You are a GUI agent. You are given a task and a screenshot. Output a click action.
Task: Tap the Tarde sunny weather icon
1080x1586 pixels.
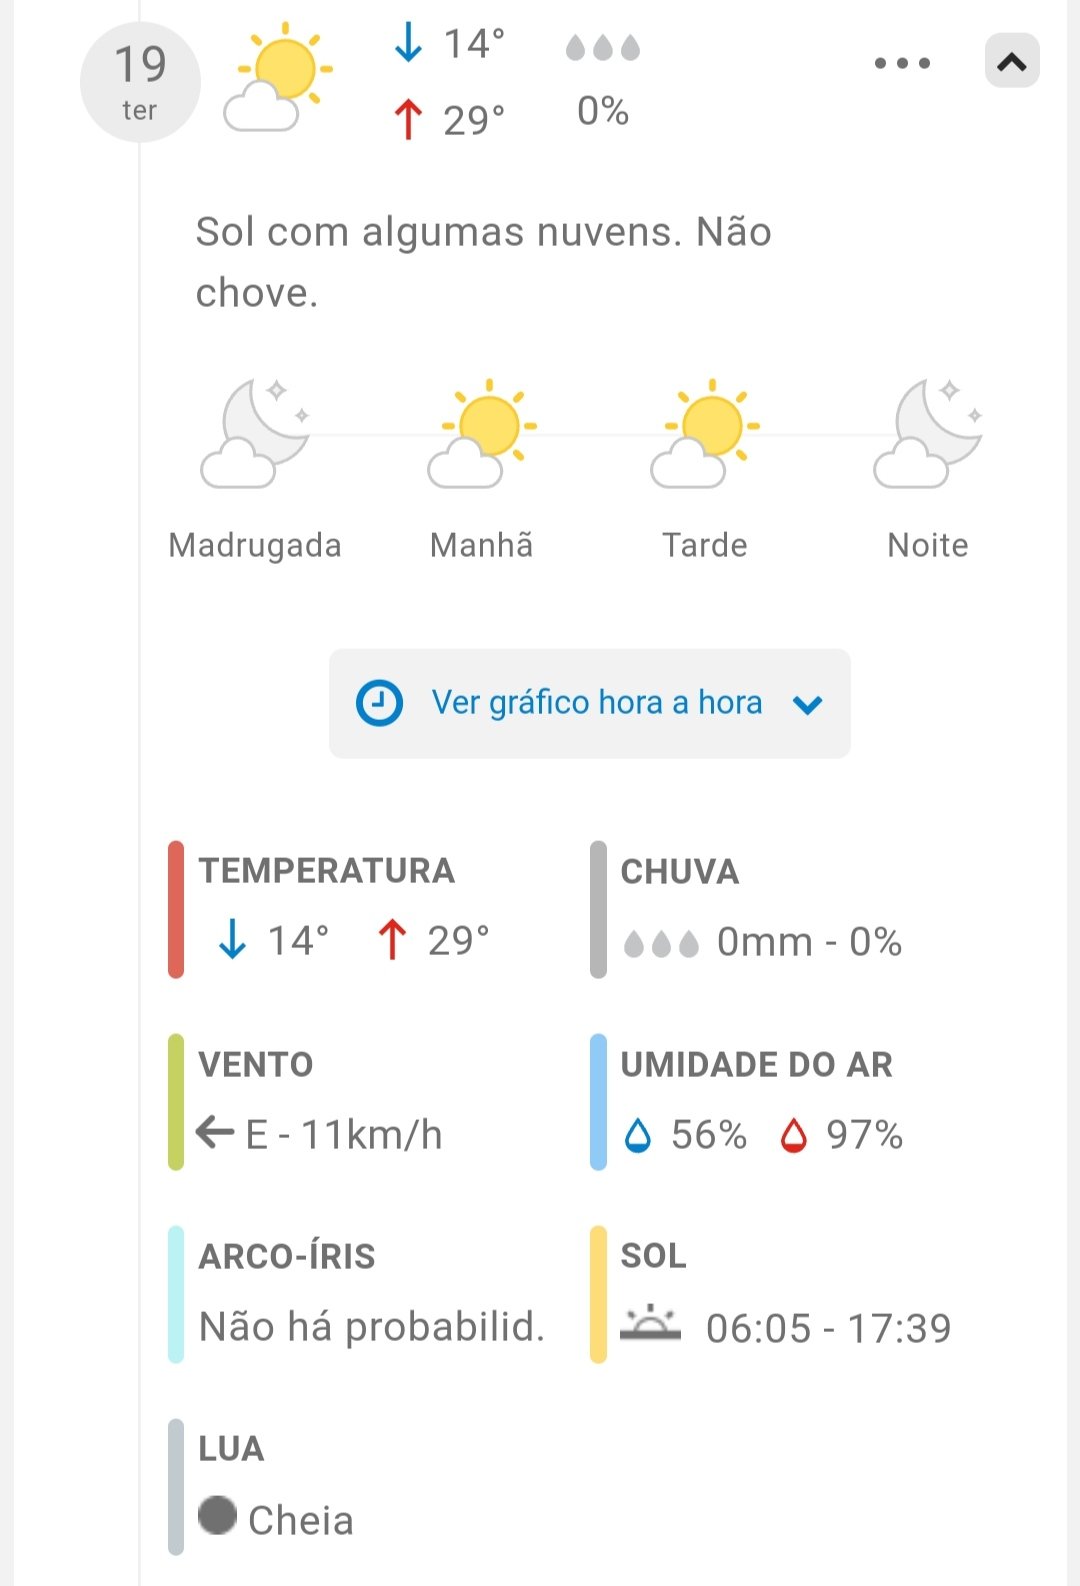tap(705, 434)
